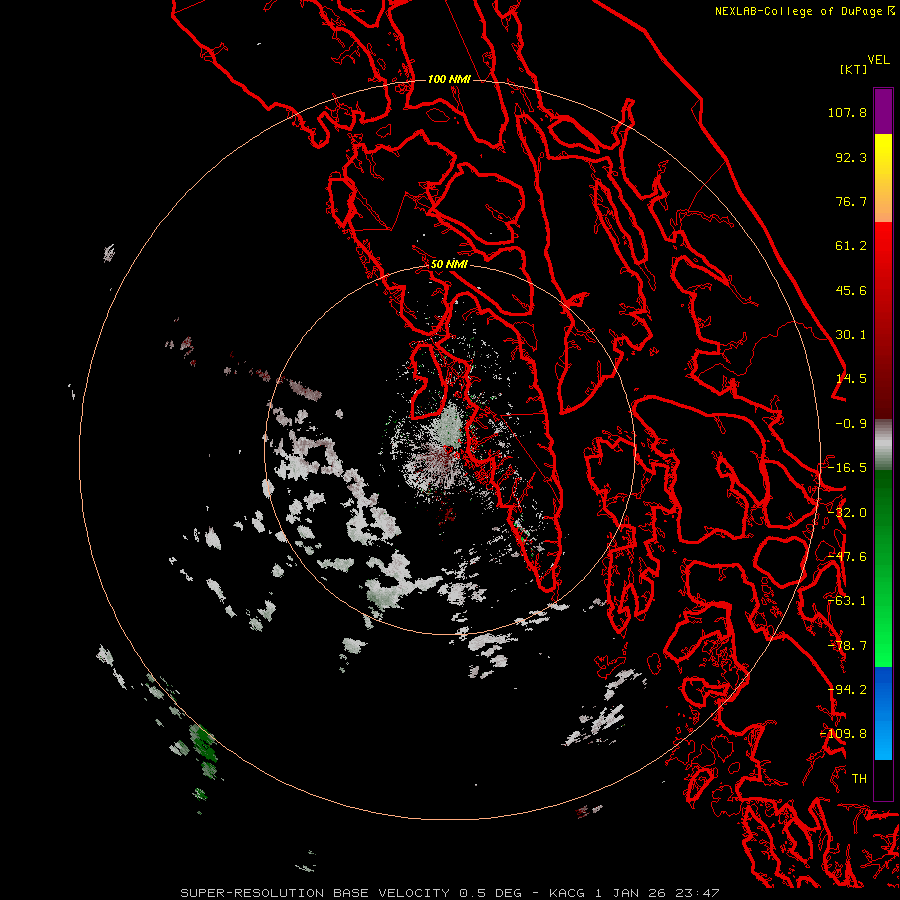Viewport: 900px width, 900px height.
Task: Click the -63.1 legend value
Action: 847,601
